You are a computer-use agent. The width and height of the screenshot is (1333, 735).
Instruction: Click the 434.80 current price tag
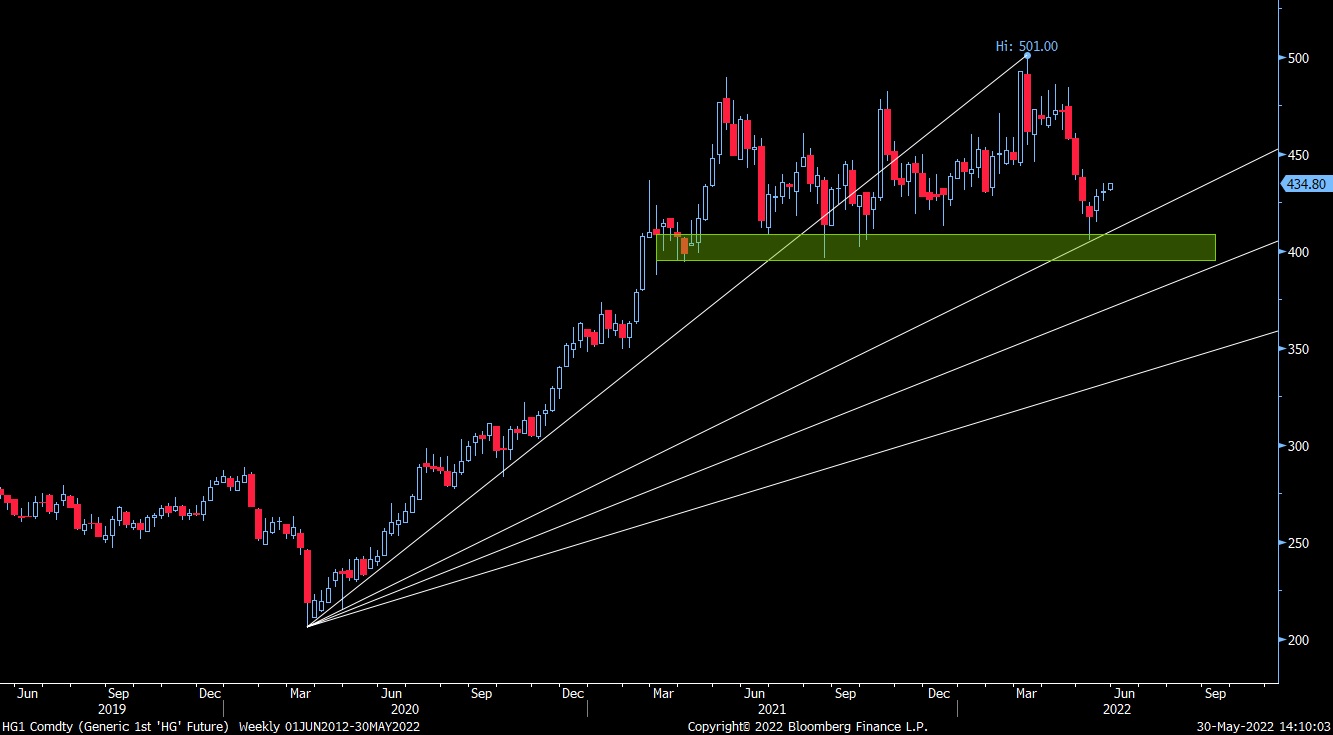coord(1306,184)
